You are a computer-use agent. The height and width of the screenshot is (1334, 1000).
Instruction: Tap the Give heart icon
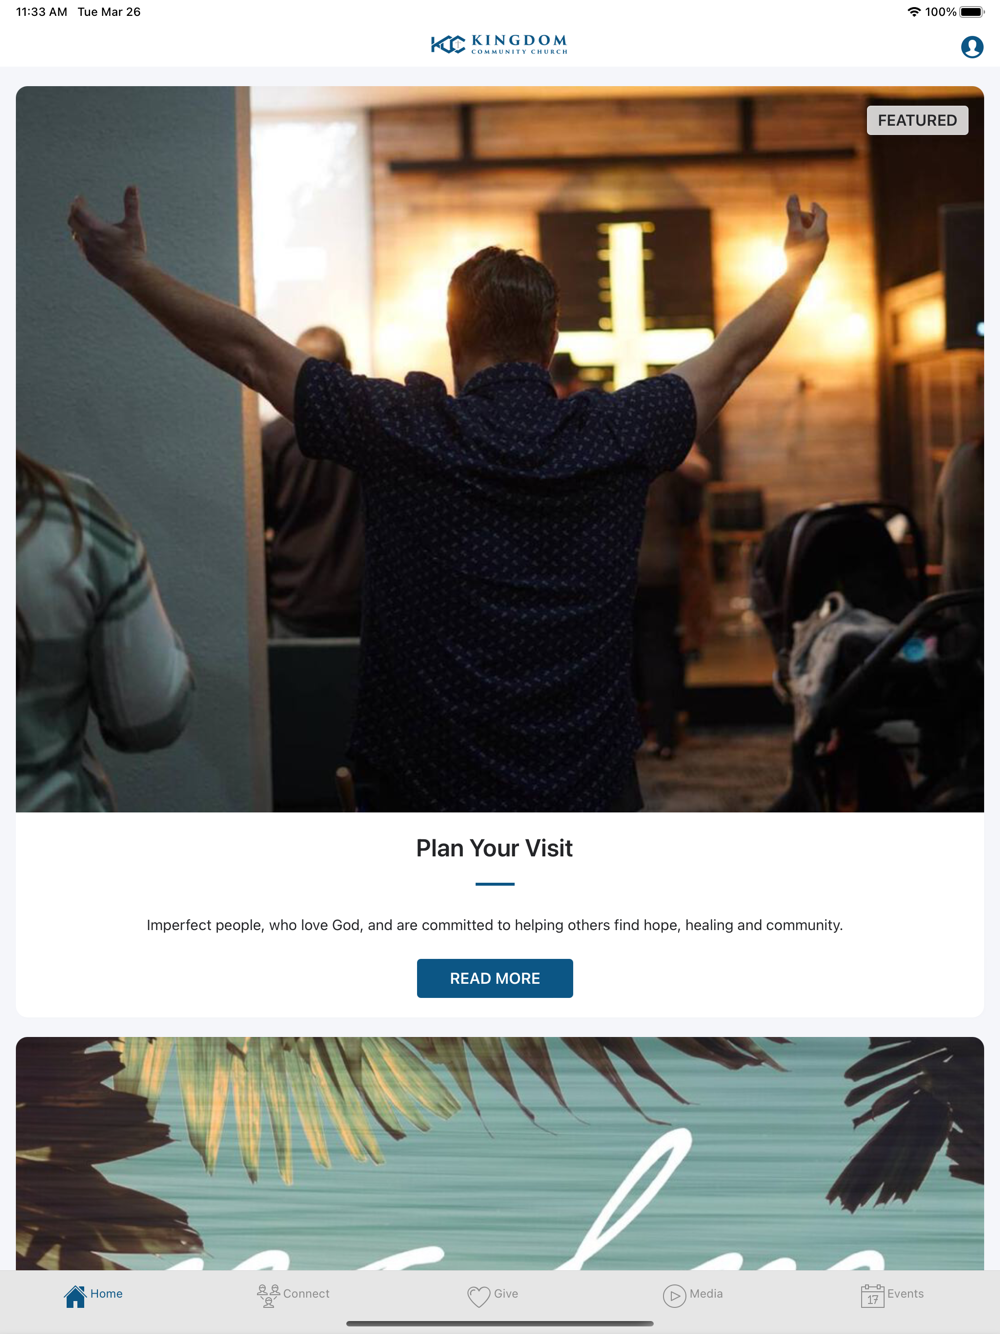coord(479,1296)
